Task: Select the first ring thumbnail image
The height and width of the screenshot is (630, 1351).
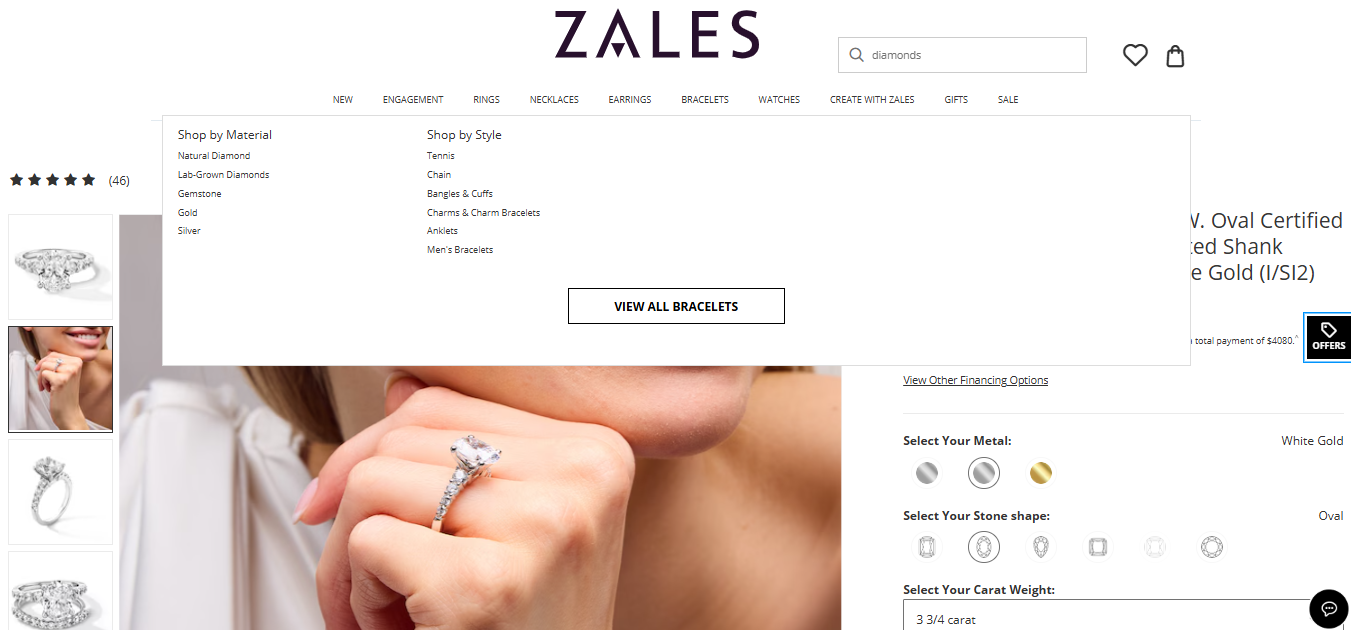Action: pyautogui.click(x=61, y=266)
